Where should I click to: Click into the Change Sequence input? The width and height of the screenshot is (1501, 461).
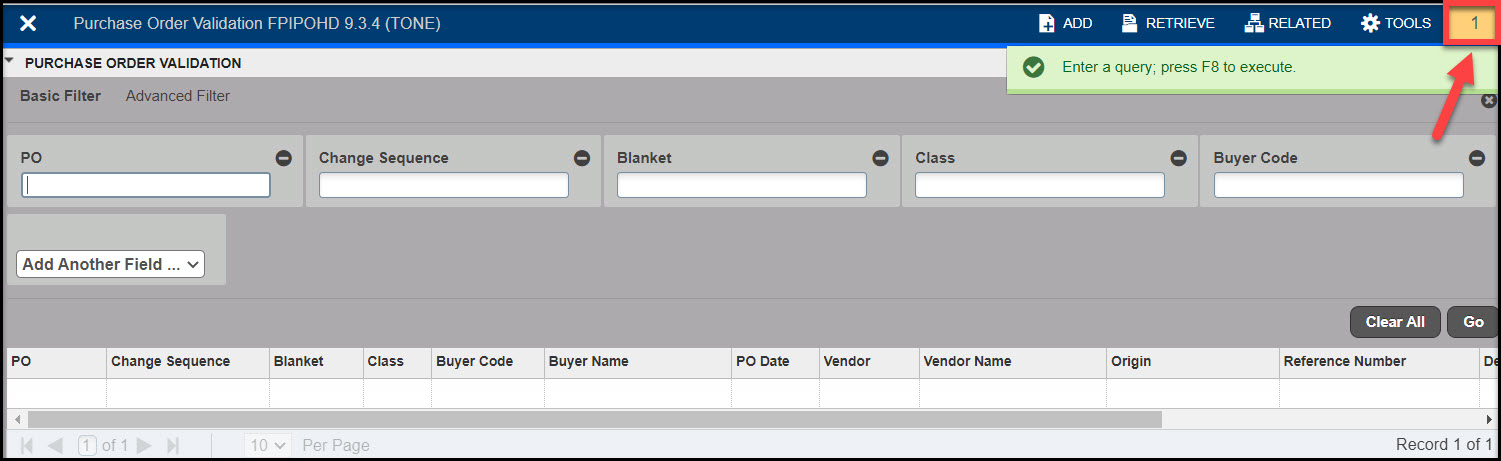coord(444,185)
